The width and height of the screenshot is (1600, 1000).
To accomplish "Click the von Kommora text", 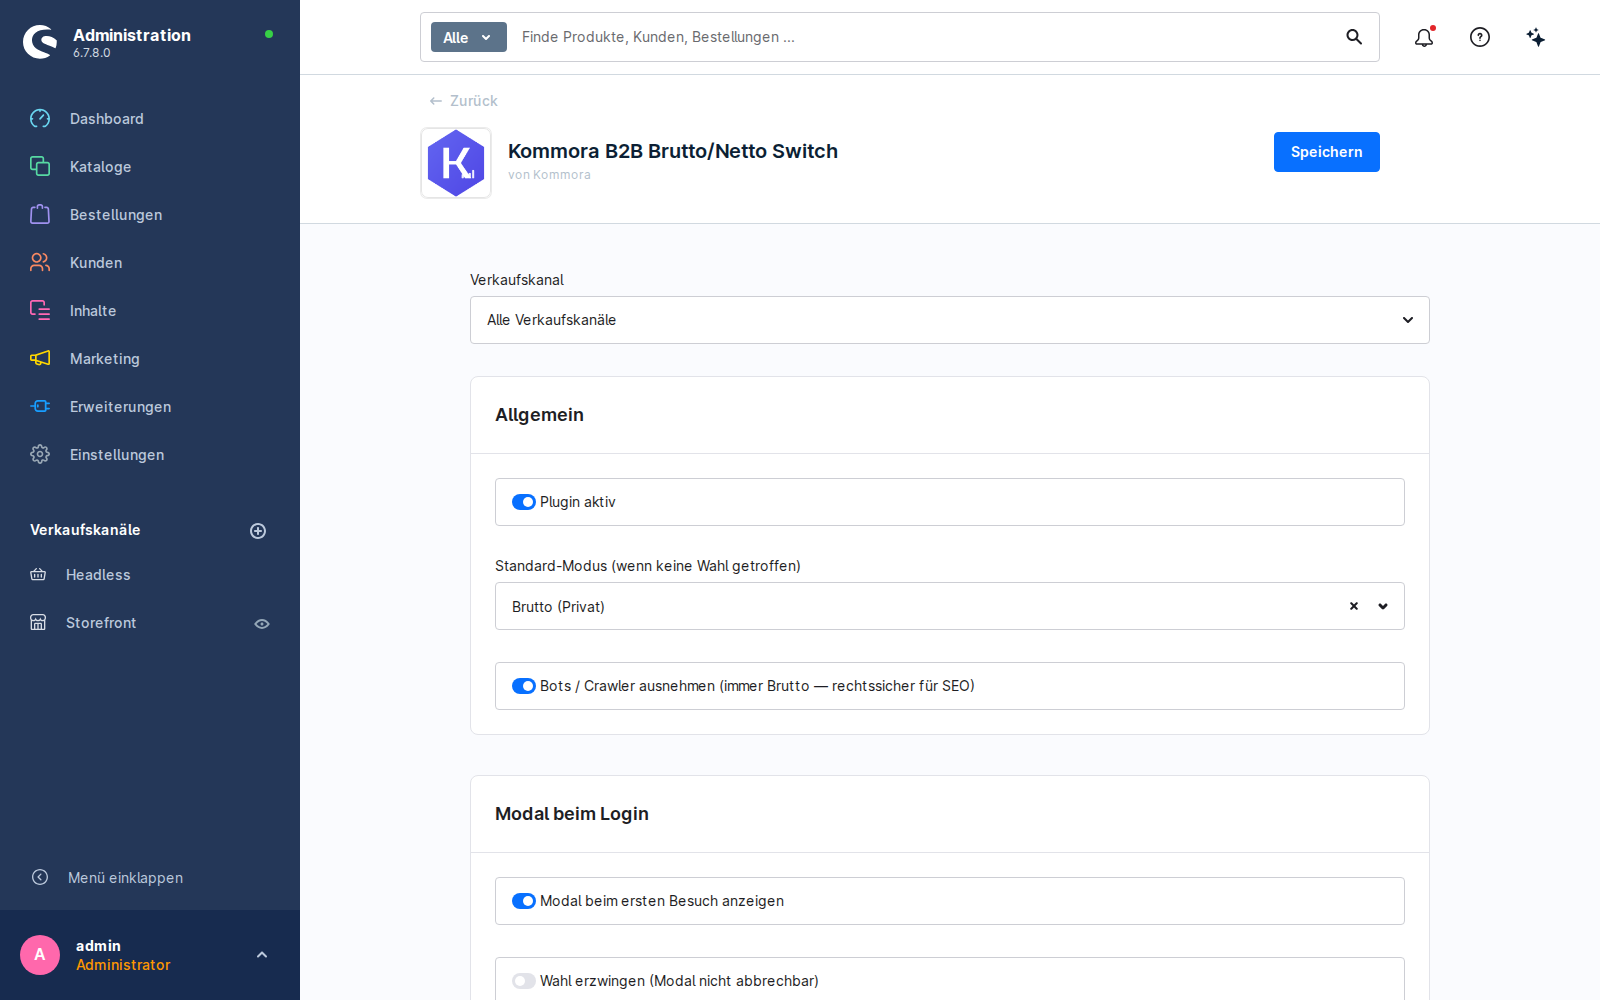I will pyautogui.click(x=549, y=175).
